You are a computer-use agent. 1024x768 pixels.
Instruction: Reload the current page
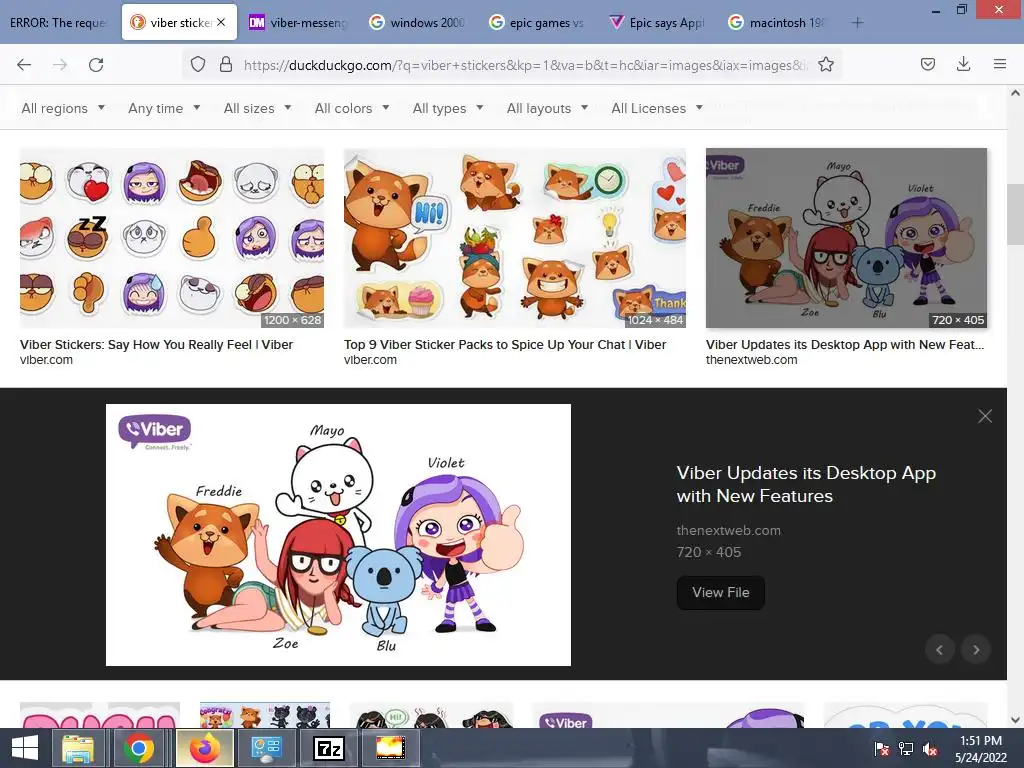[x=96, y=65]
